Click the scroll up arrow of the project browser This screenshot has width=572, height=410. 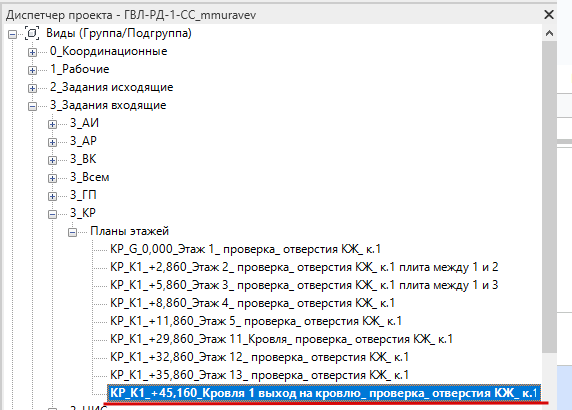coord(549,34)
